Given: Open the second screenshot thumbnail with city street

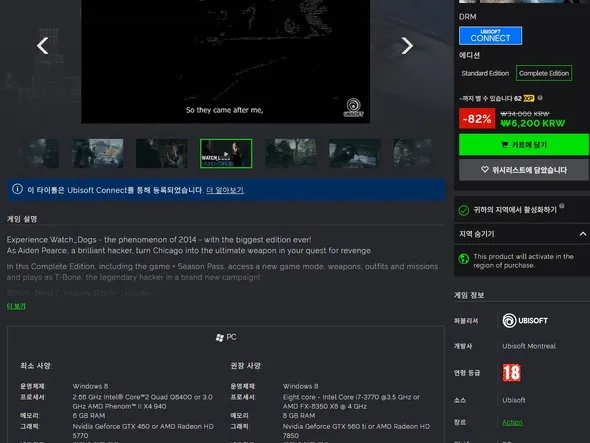Looking at the screenshot, I should (97, 153).
